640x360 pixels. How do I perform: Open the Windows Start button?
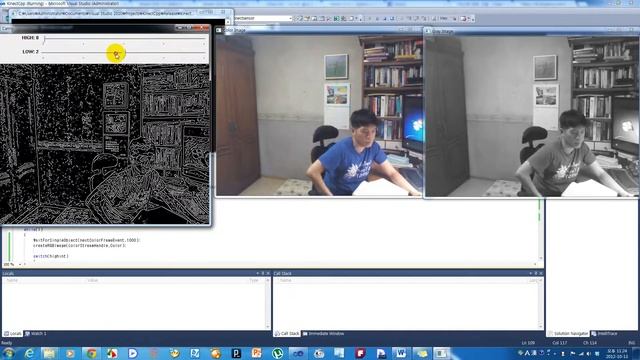click(9, 353)
